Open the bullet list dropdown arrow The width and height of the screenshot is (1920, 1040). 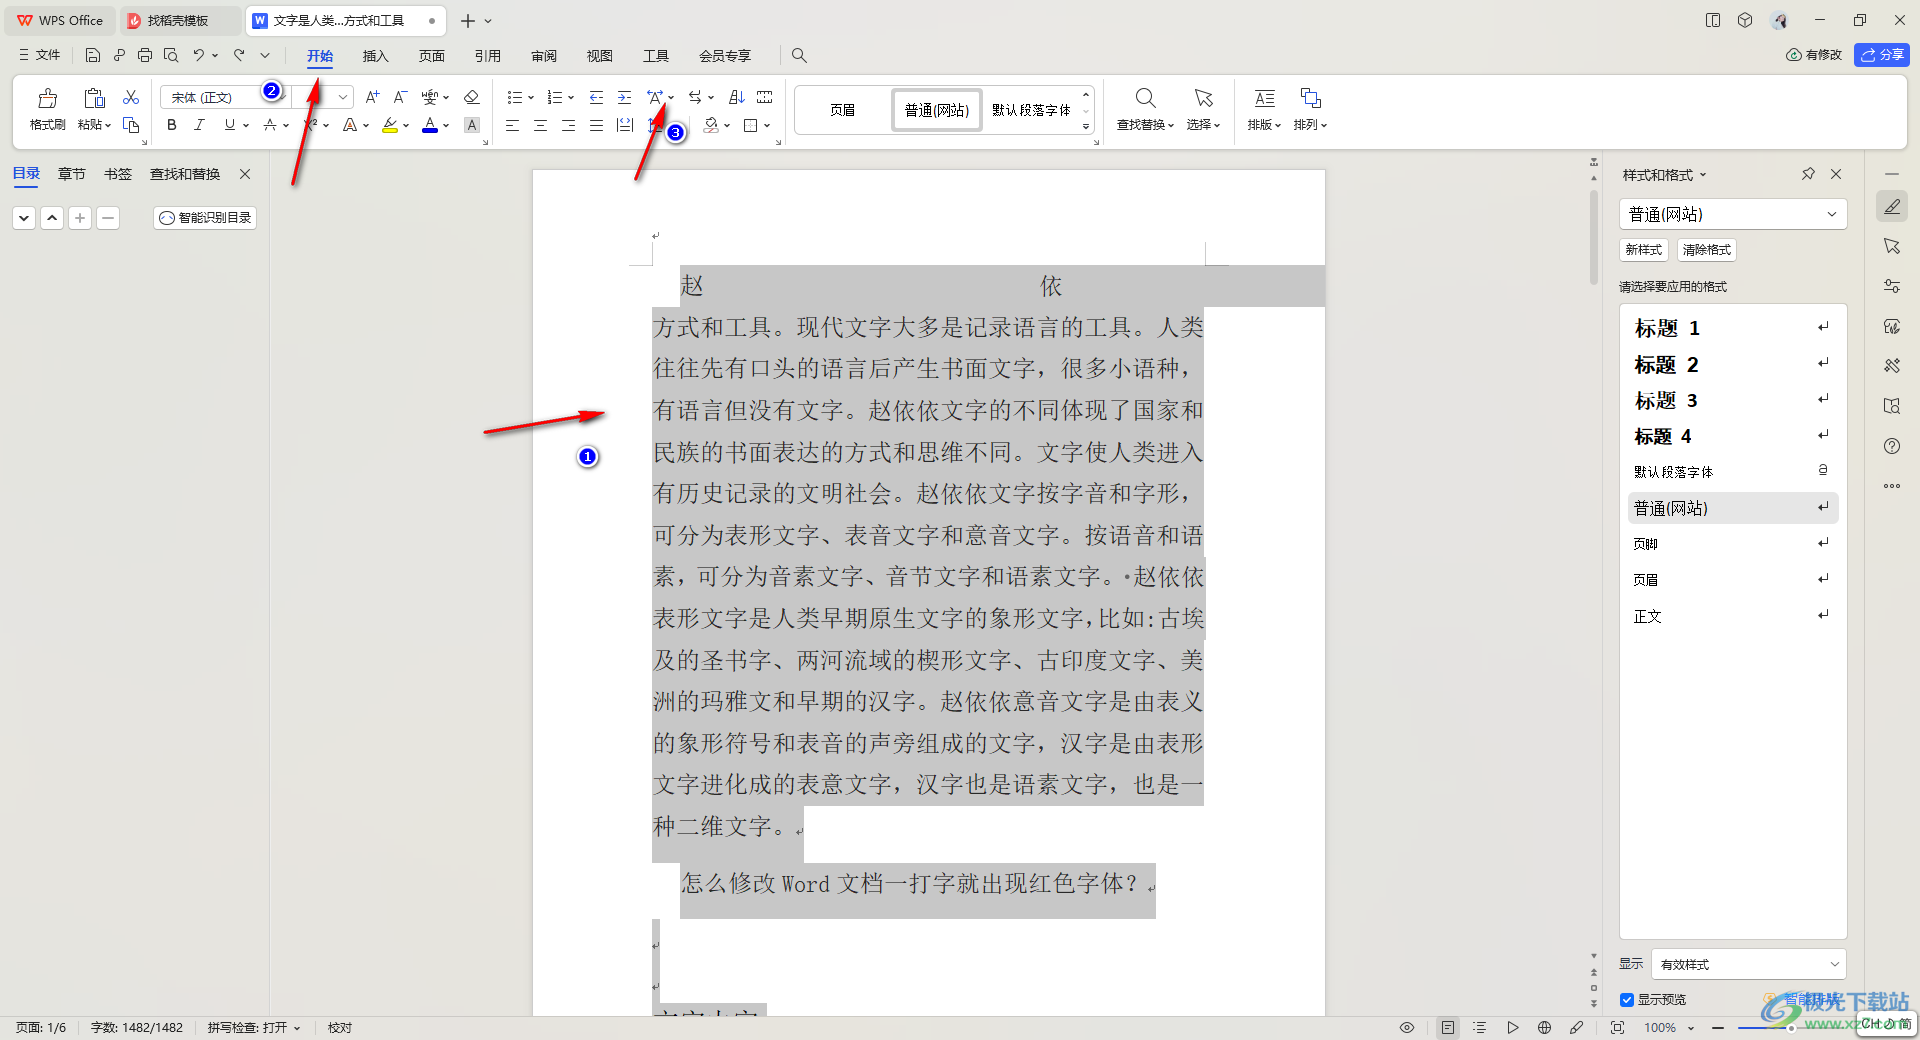pos(531,98)
